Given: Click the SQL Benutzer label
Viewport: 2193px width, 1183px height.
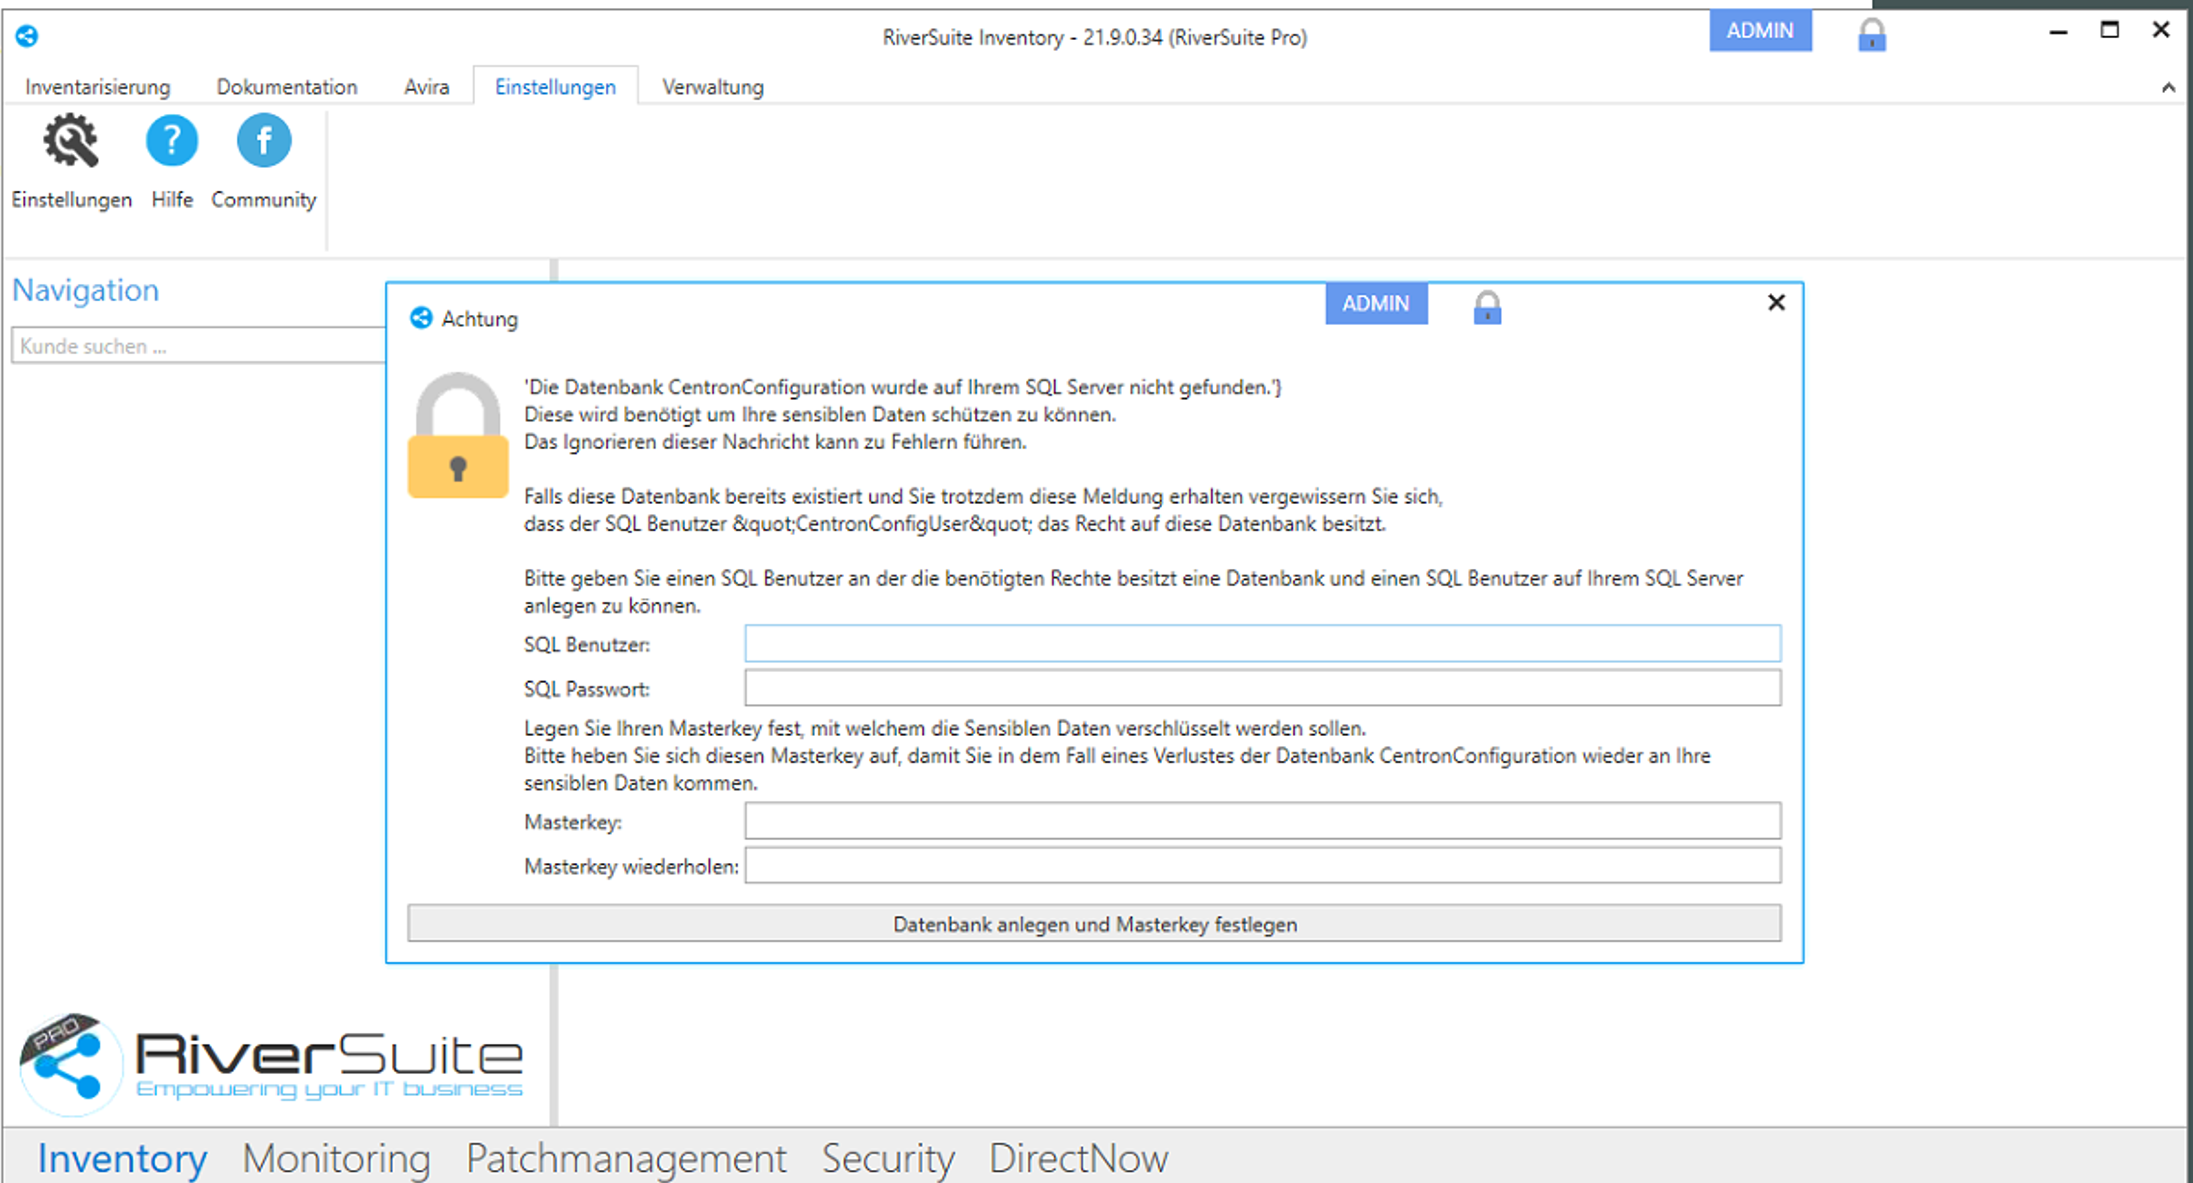Looking at the screenshot, I should tap(587, 645).
